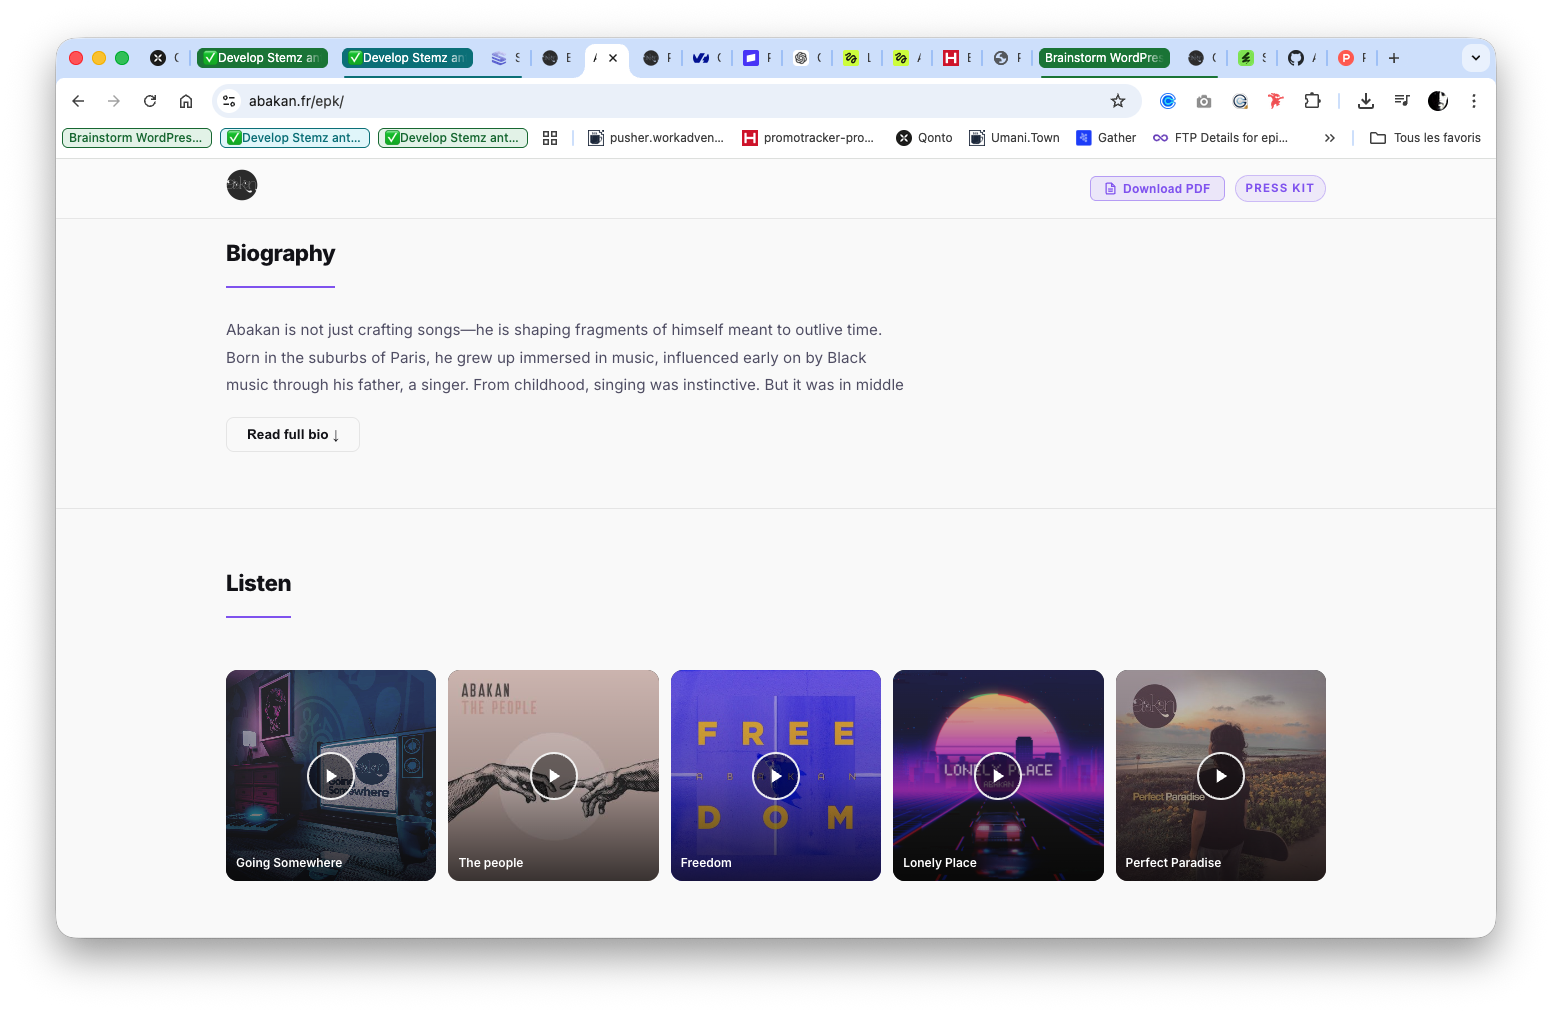Show hidden bookmarks with the double chevron
The height and width of the screenshot is (1012, 1552).
pos(1330,138)
